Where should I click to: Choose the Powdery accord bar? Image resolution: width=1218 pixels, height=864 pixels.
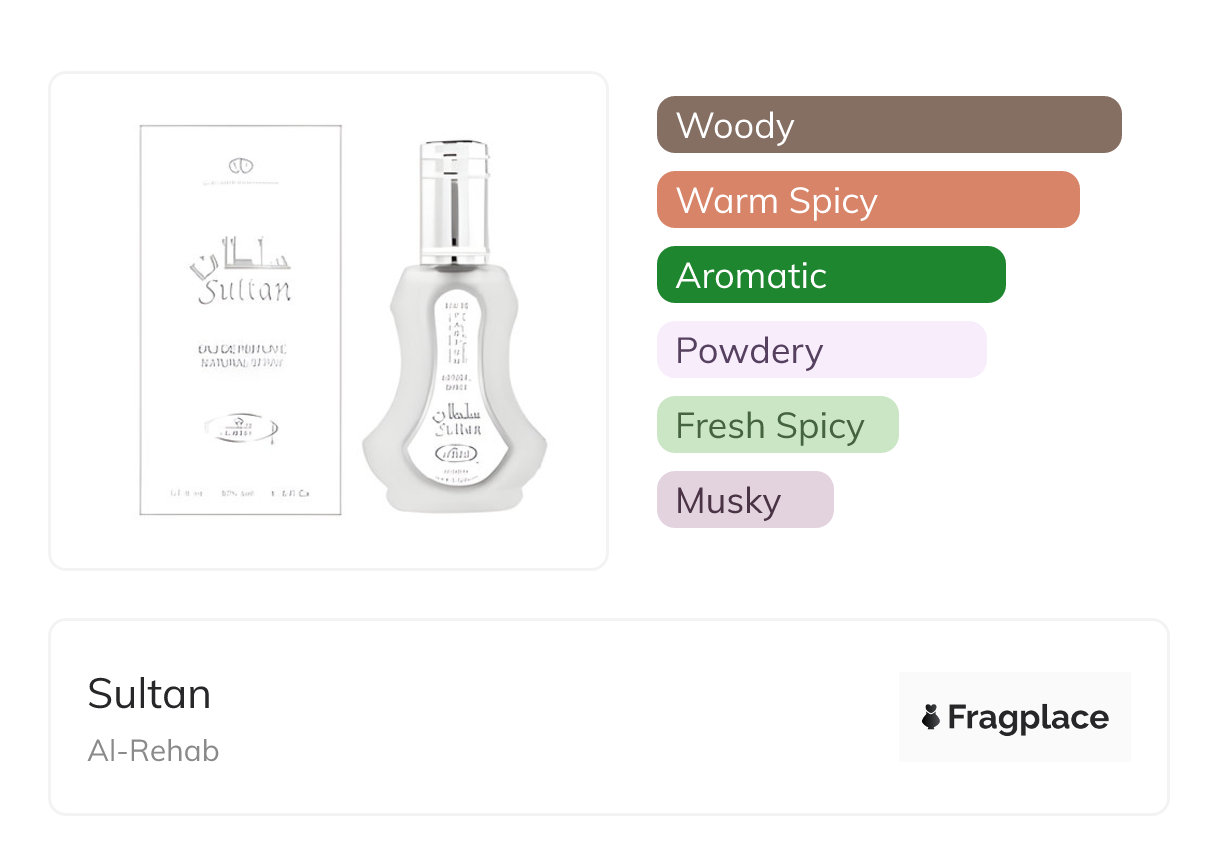[x=821, y=350]
